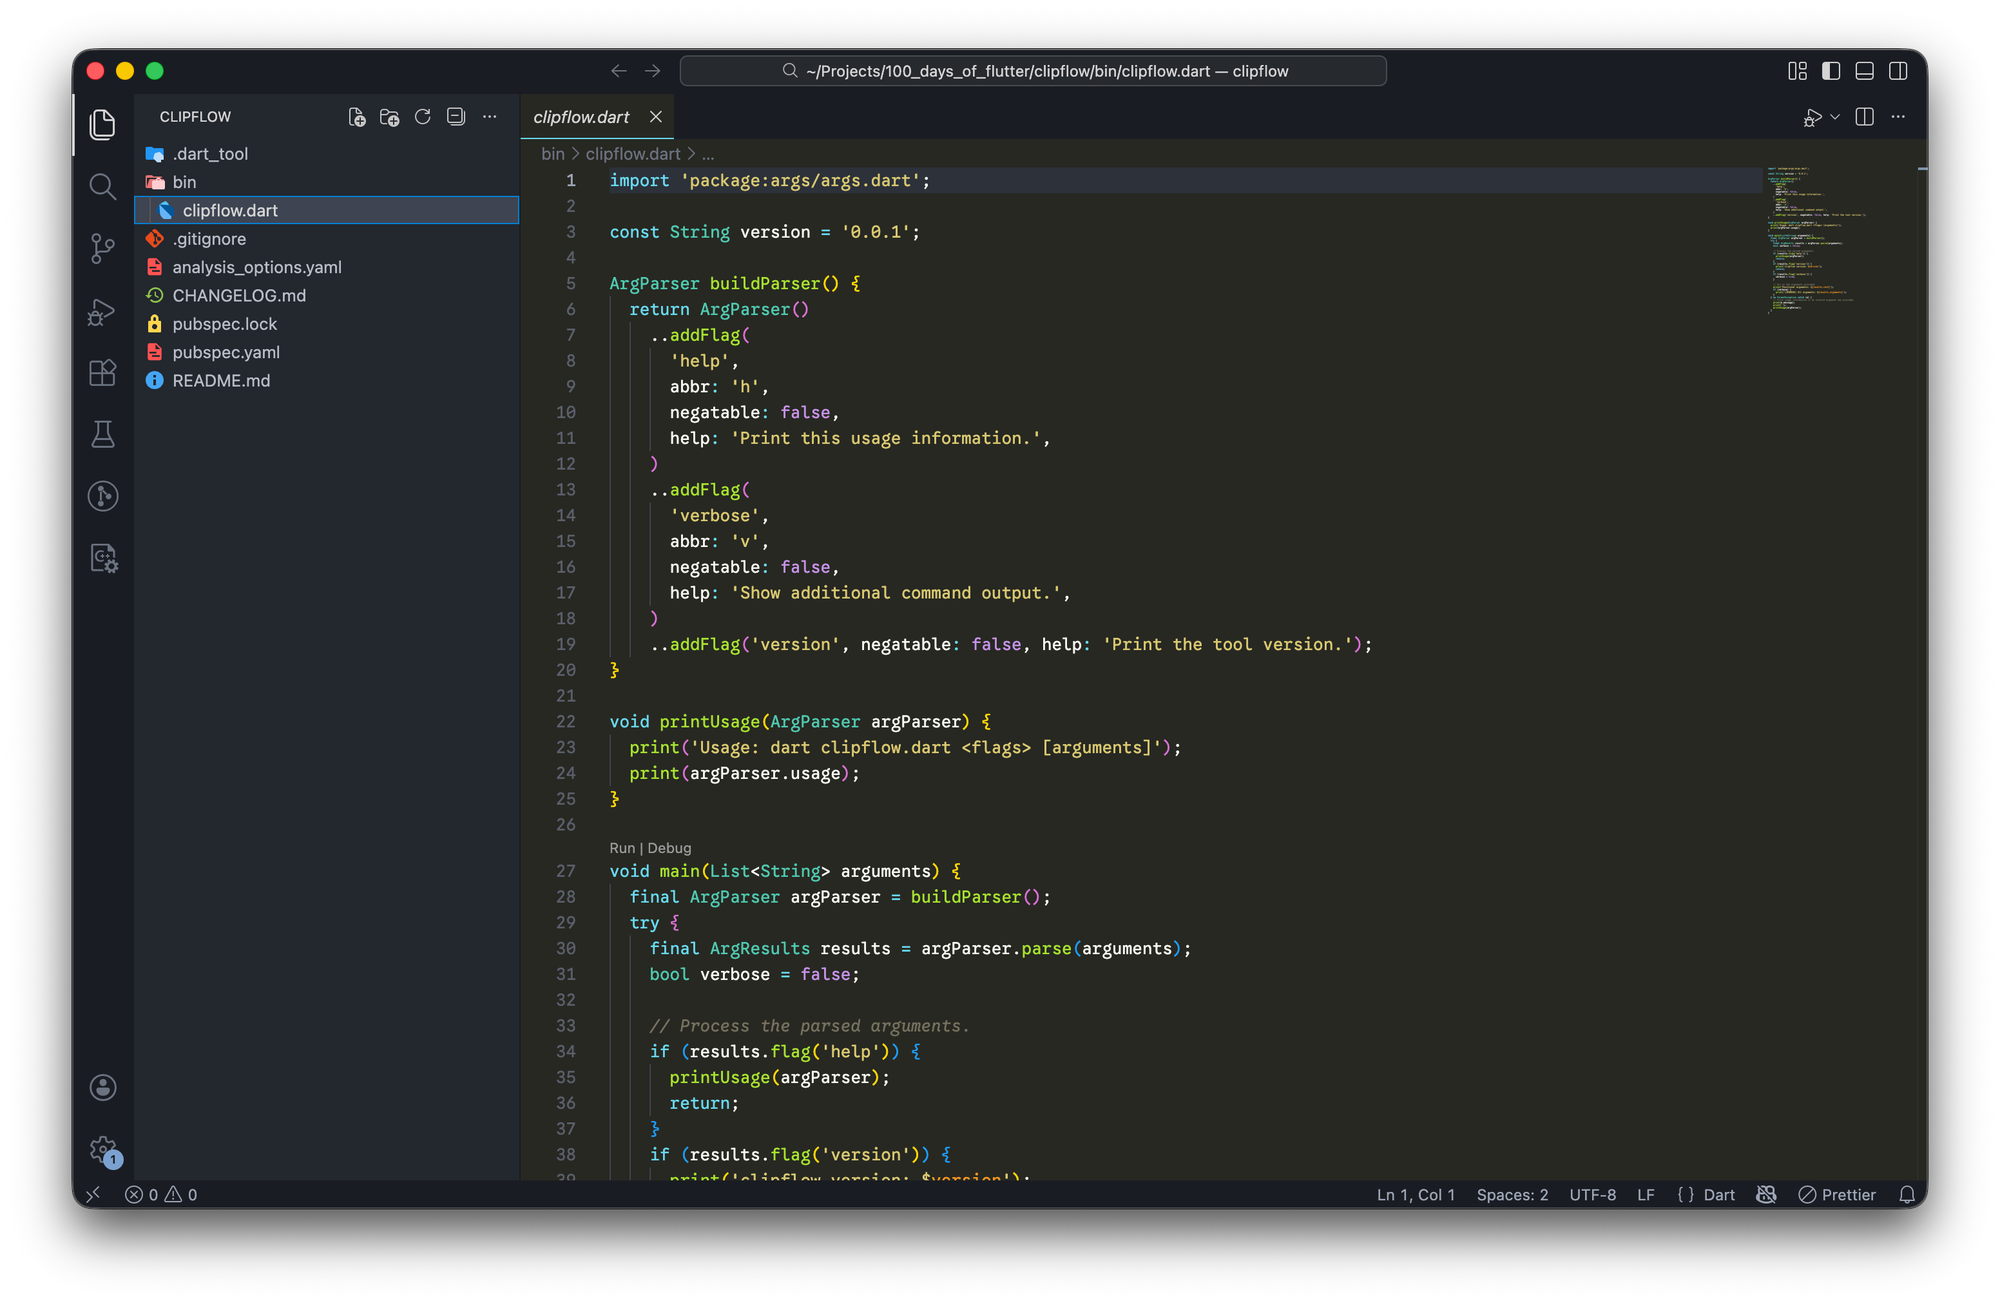Click the Refresh Explorer icon
Screen dimensions: 2000x1304
[422, 117]
